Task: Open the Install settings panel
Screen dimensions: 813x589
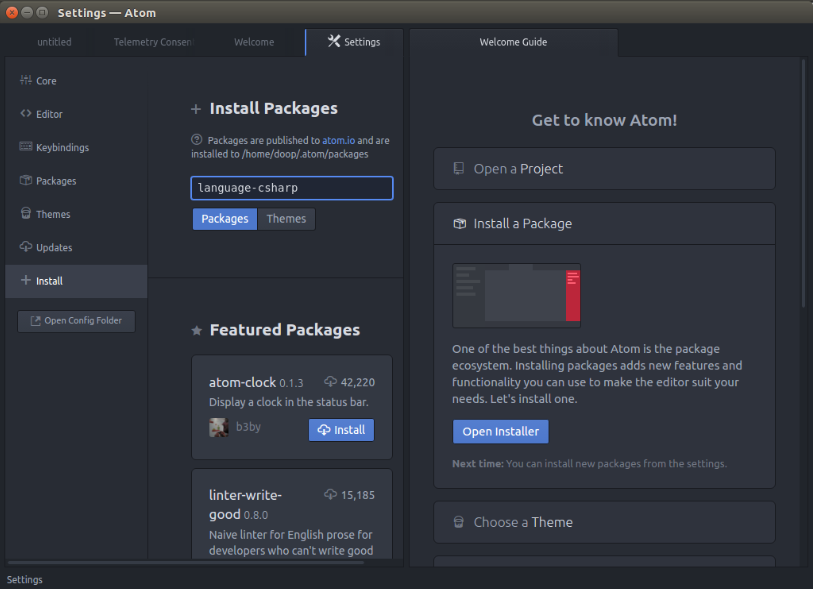Action: tap(76, 281)
